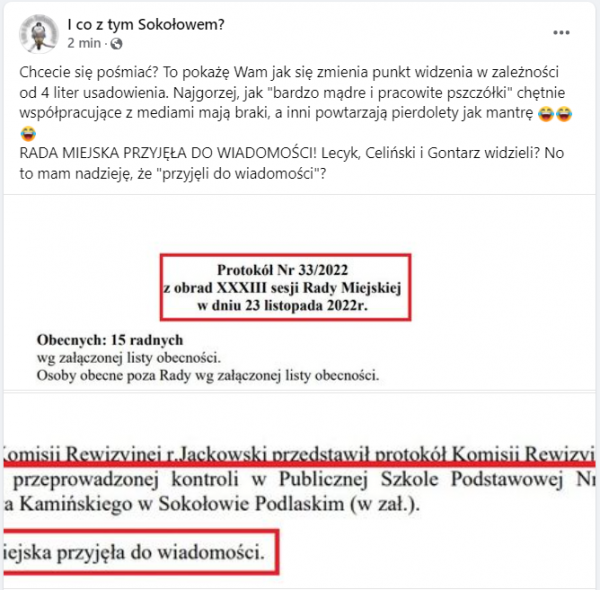Click the falcon profile avatar
The image size is (600, 590).
39,34
